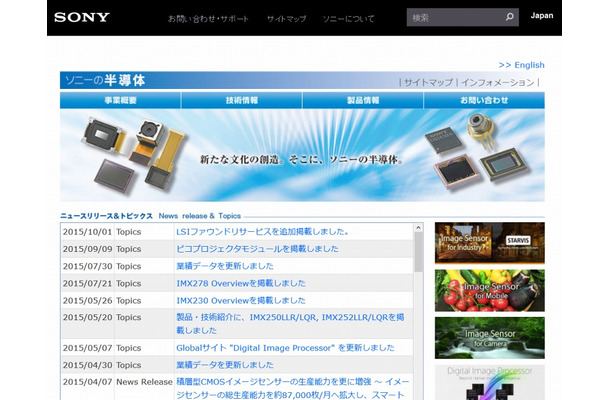Click the semiconductor hero banner image

(302, 155)
